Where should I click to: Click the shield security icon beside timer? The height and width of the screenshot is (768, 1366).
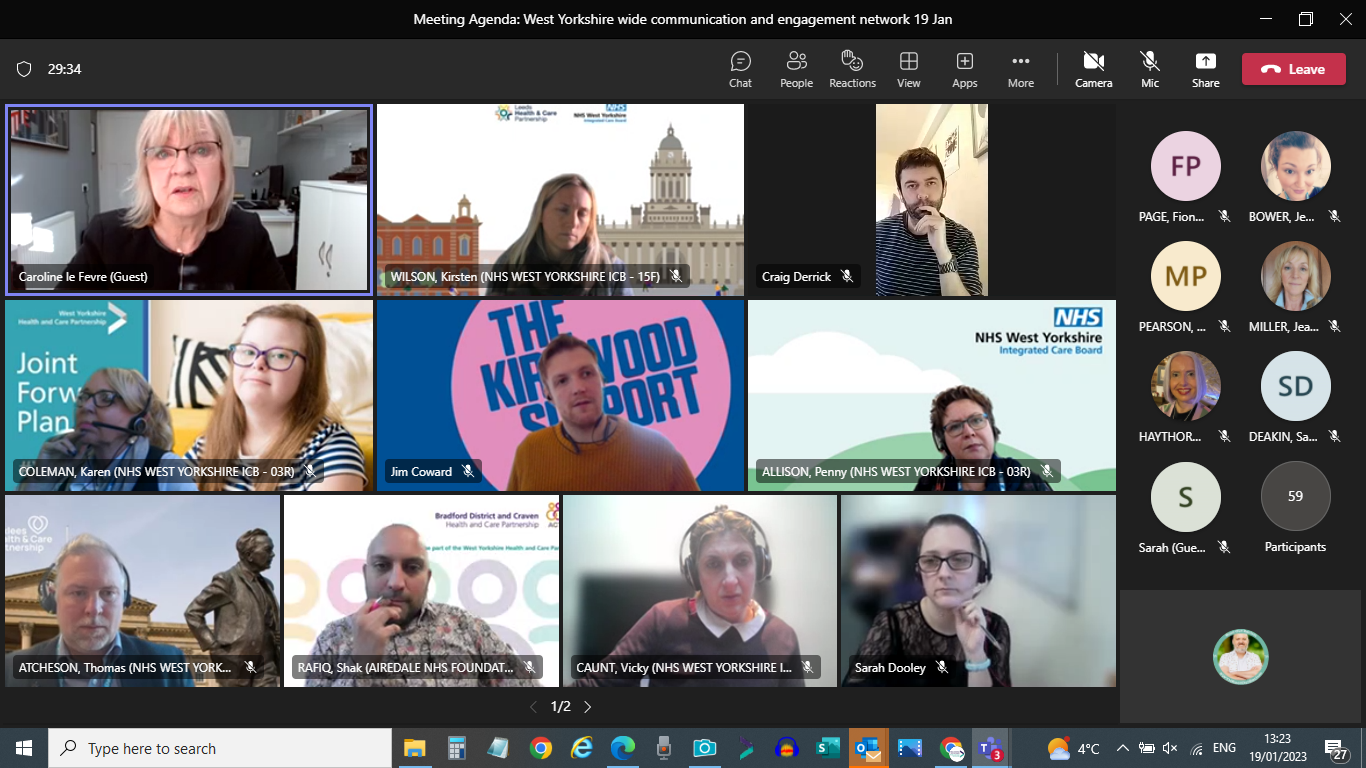point(24,69)
